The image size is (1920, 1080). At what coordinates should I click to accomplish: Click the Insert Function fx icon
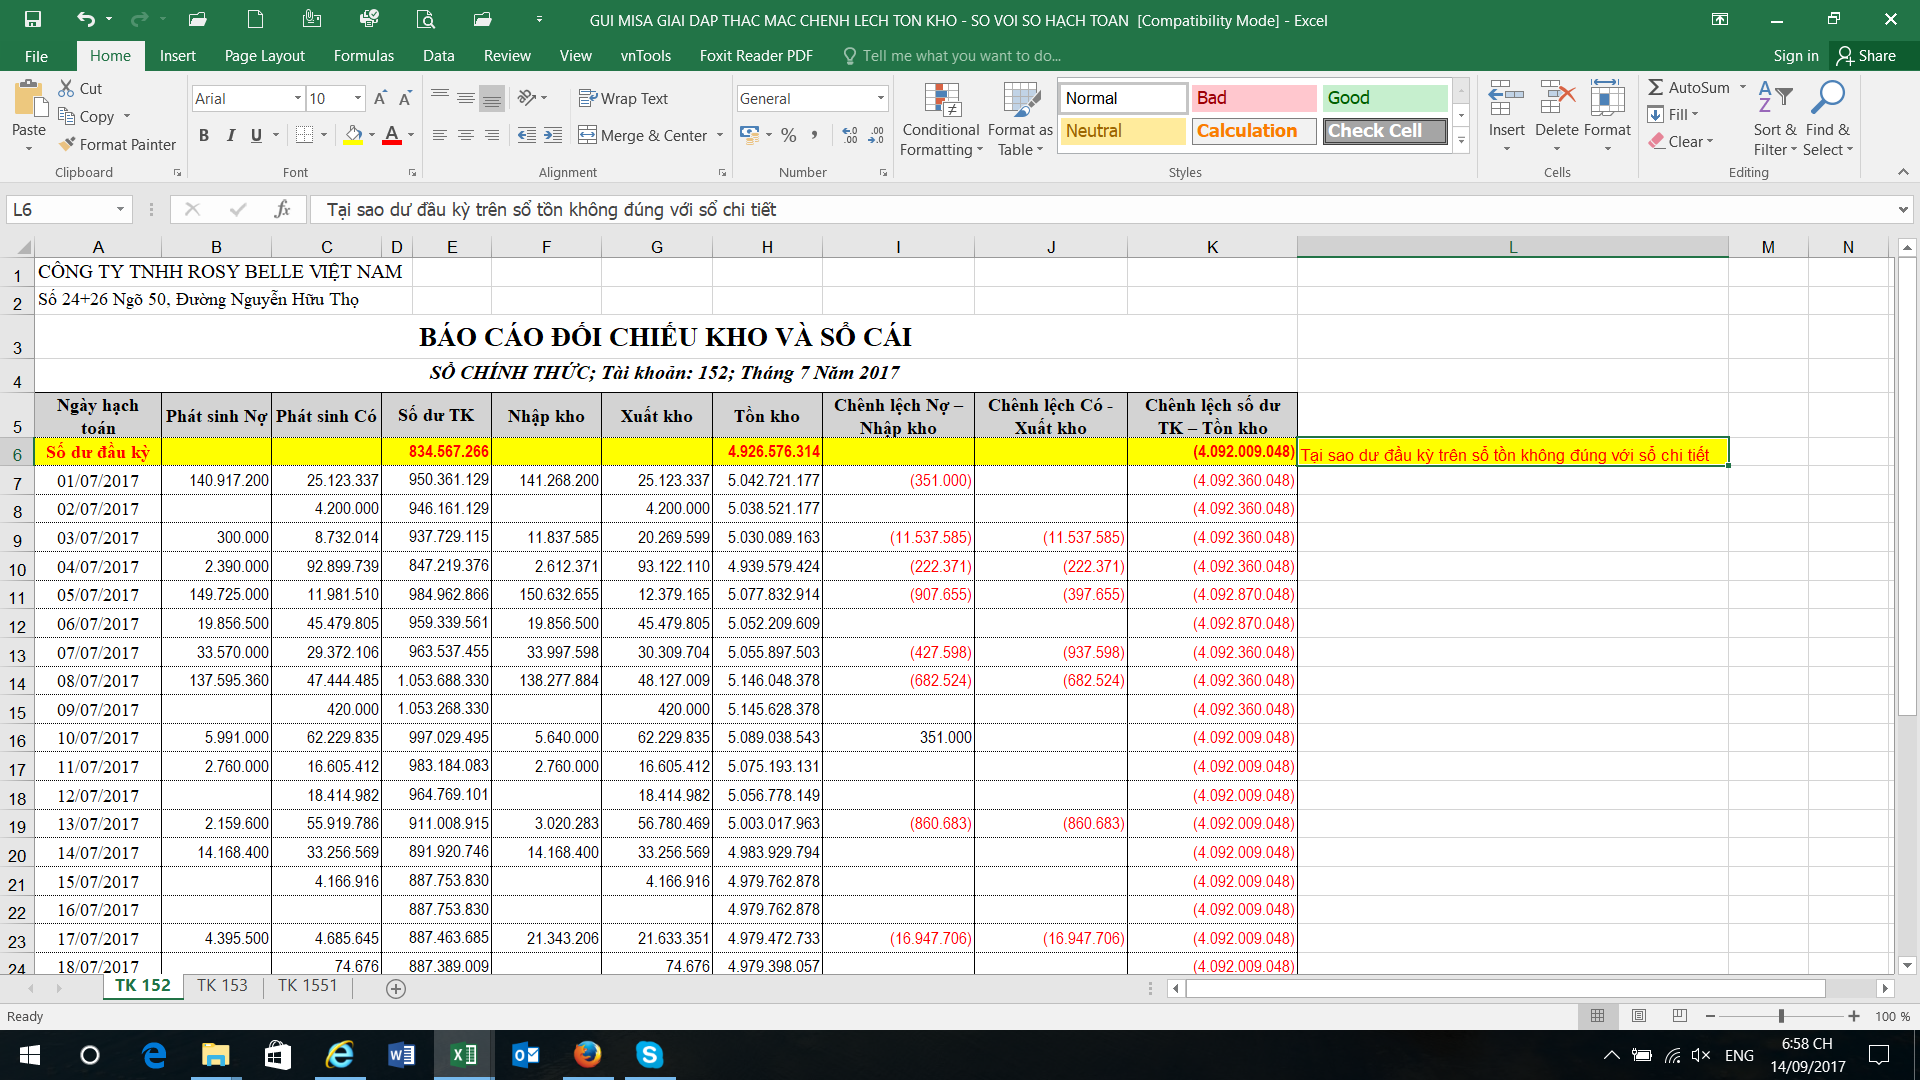pos(283,209)
